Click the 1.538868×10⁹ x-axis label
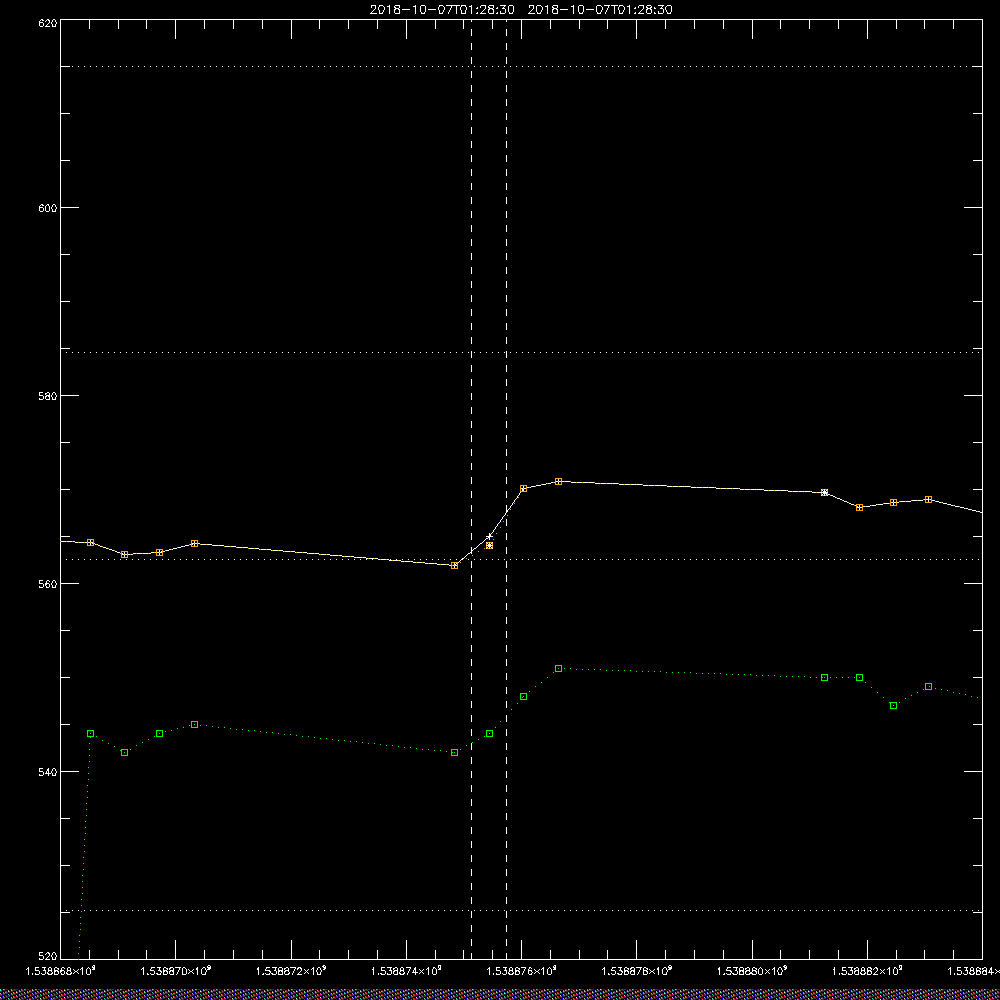This screenshot has width=1000, height=1000. (60, 971)
